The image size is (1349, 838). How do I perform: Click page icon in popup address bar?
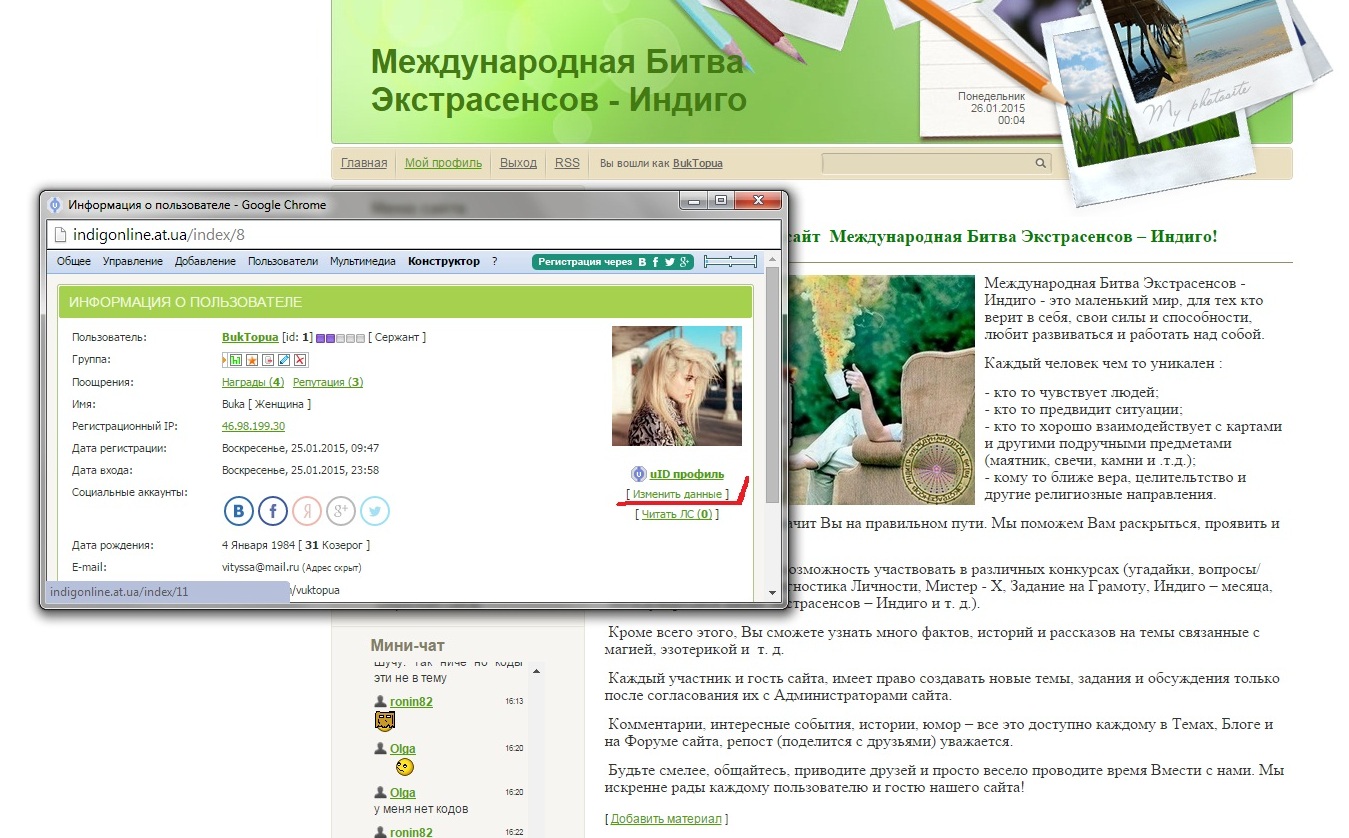[x=59, y=235]
